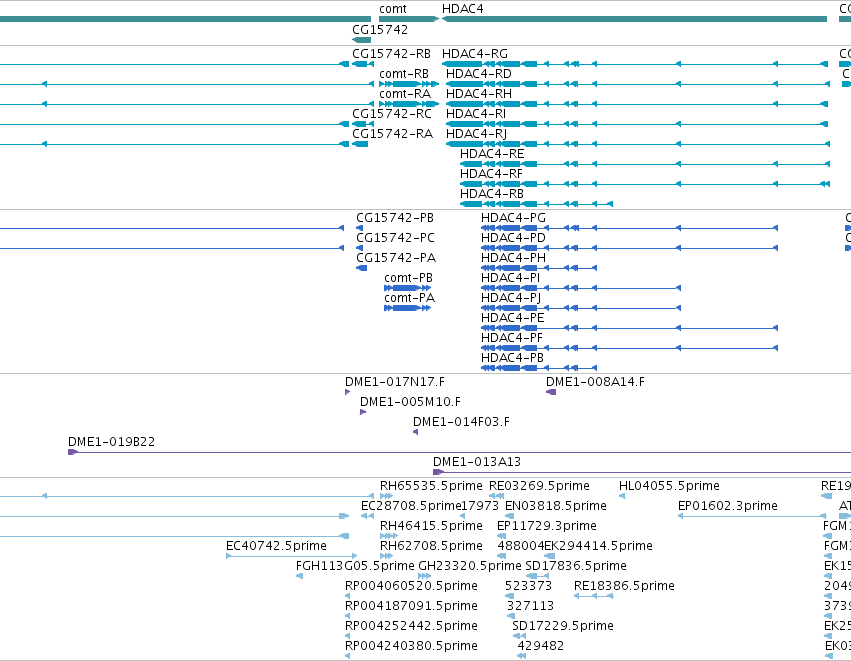Select the DME1-005M10.F clone label

pos(410,403)
